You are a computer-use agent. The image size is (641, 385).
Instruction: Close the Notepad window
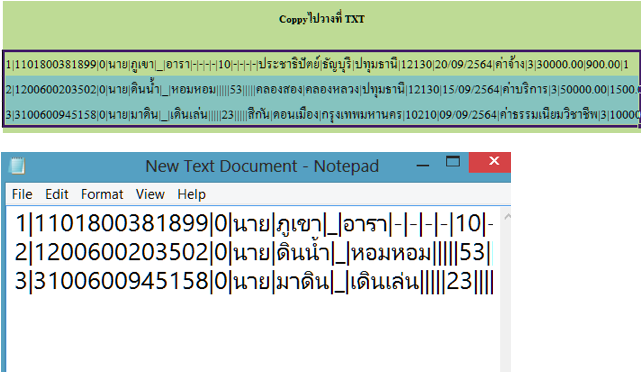493,162
